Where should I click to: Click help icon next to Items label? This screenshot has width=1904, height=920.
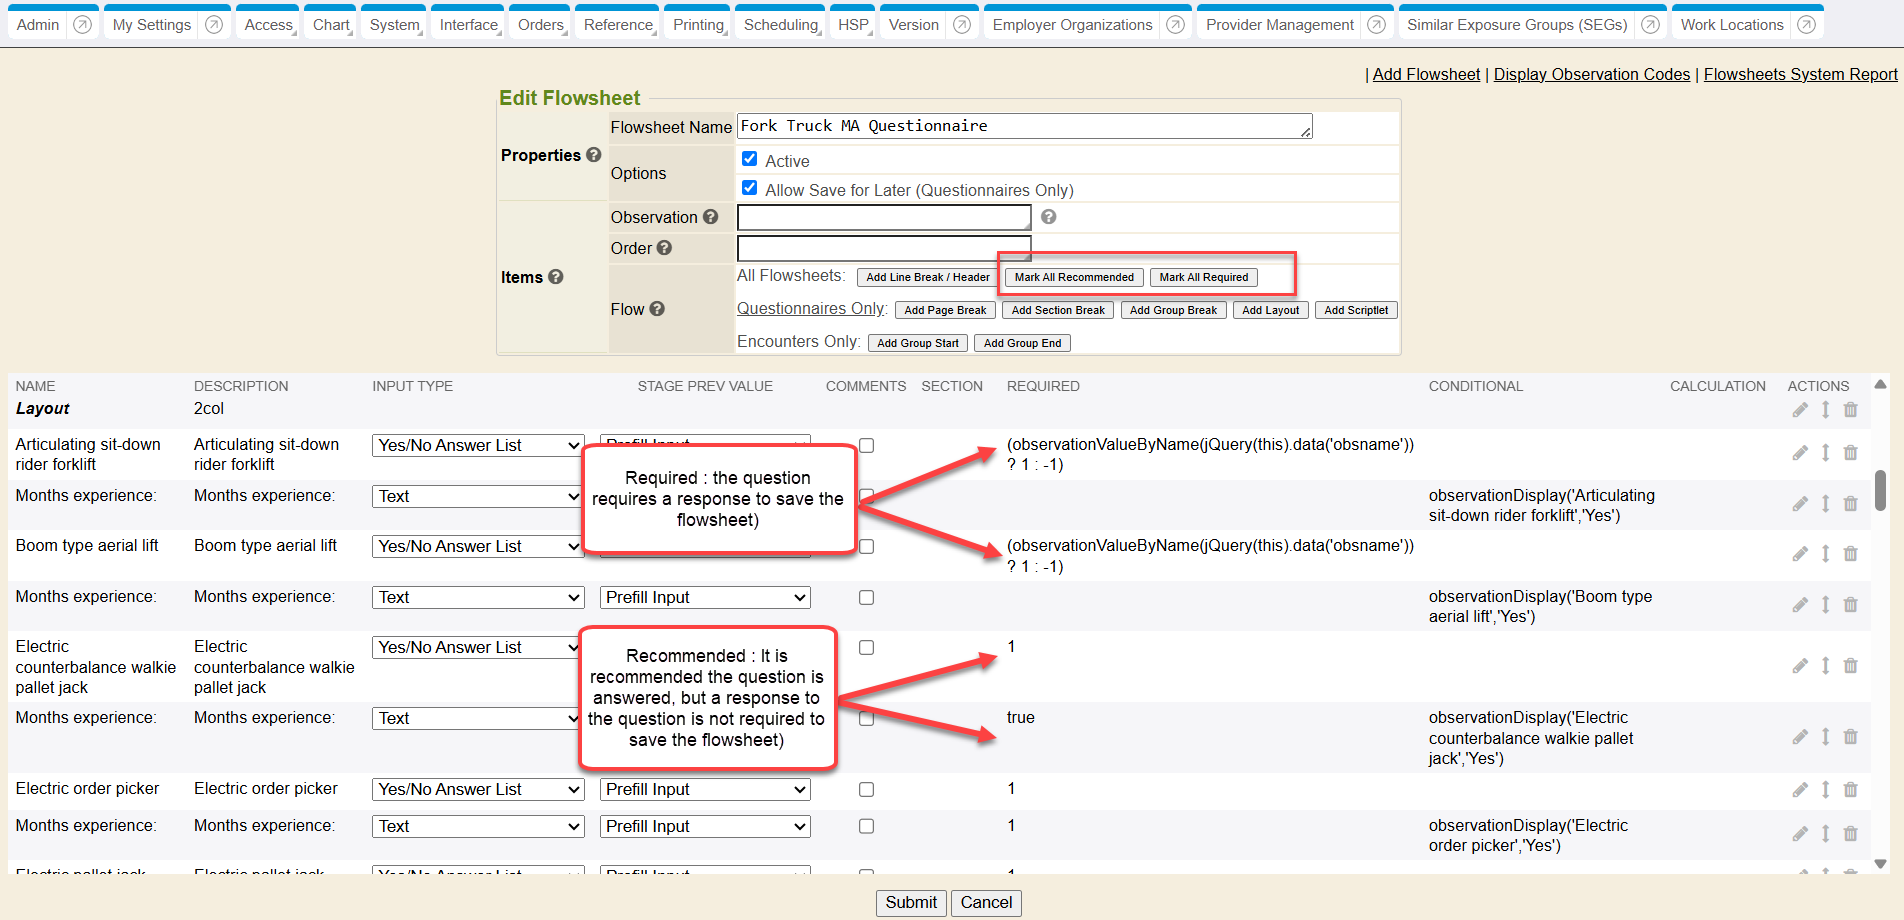coord(556,277)
